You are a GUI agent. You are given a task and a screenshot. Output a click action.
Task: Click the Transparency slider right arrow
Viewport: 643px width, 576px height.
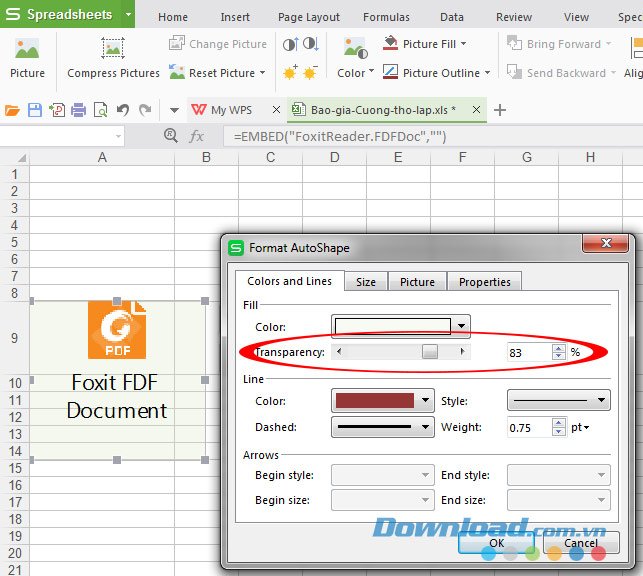463,351
